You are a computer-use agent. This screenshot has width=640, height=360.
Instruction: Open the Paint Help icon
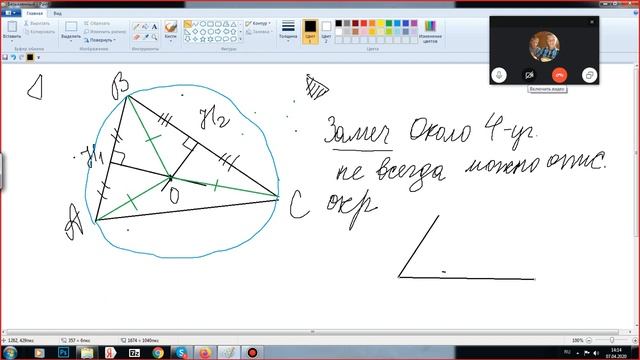pos(636,13)
